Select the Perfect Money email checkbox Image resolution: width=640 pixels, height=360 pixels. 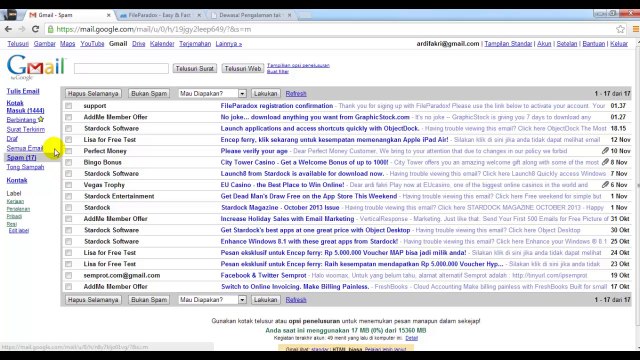coord(69,151)
